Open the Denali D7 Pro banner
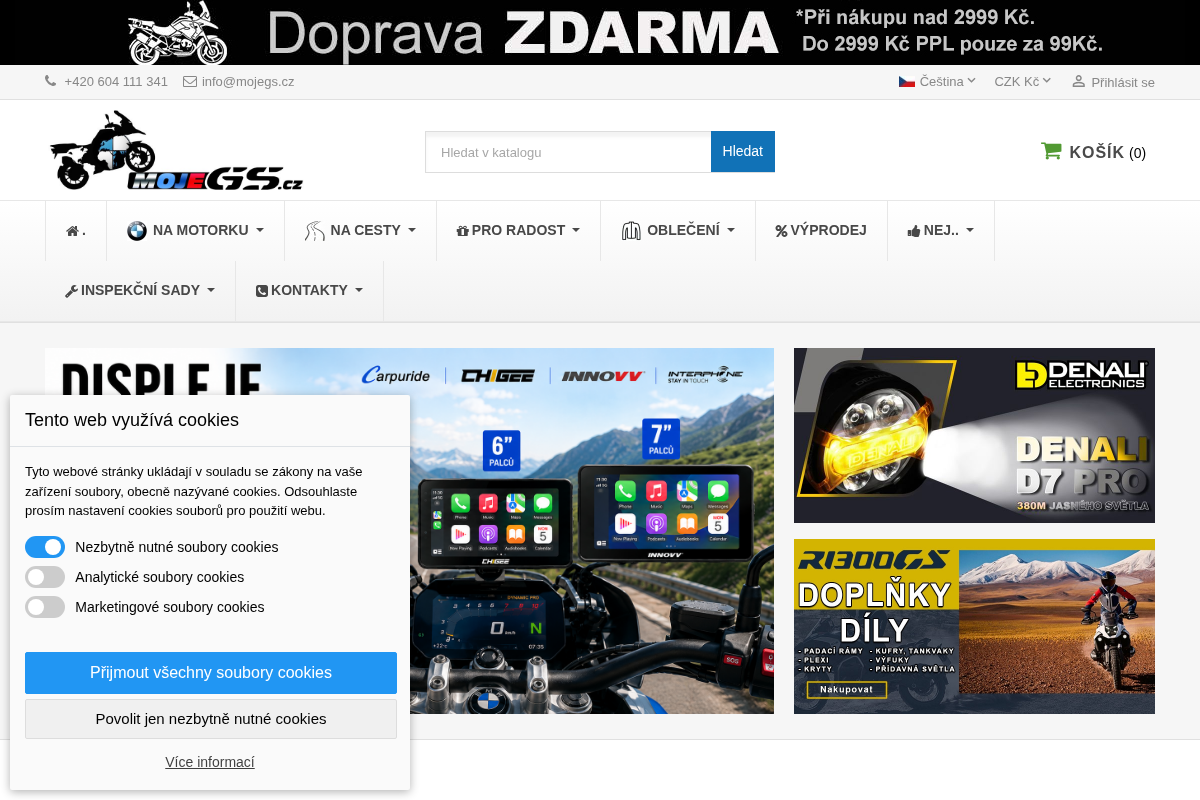 coord(974,435)
